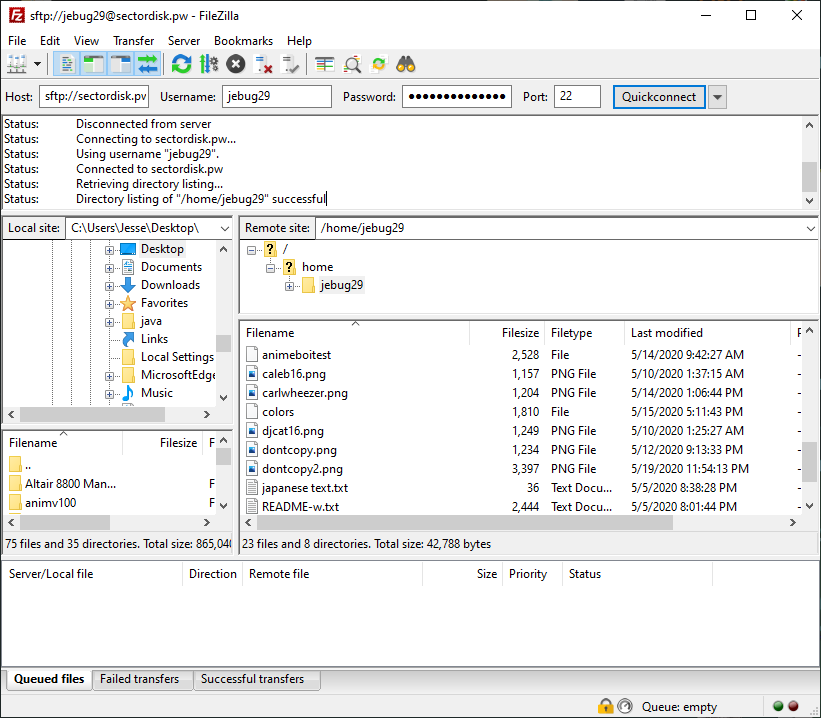Open the File menu
Screen dimensions: 821x718
point(17,41)
